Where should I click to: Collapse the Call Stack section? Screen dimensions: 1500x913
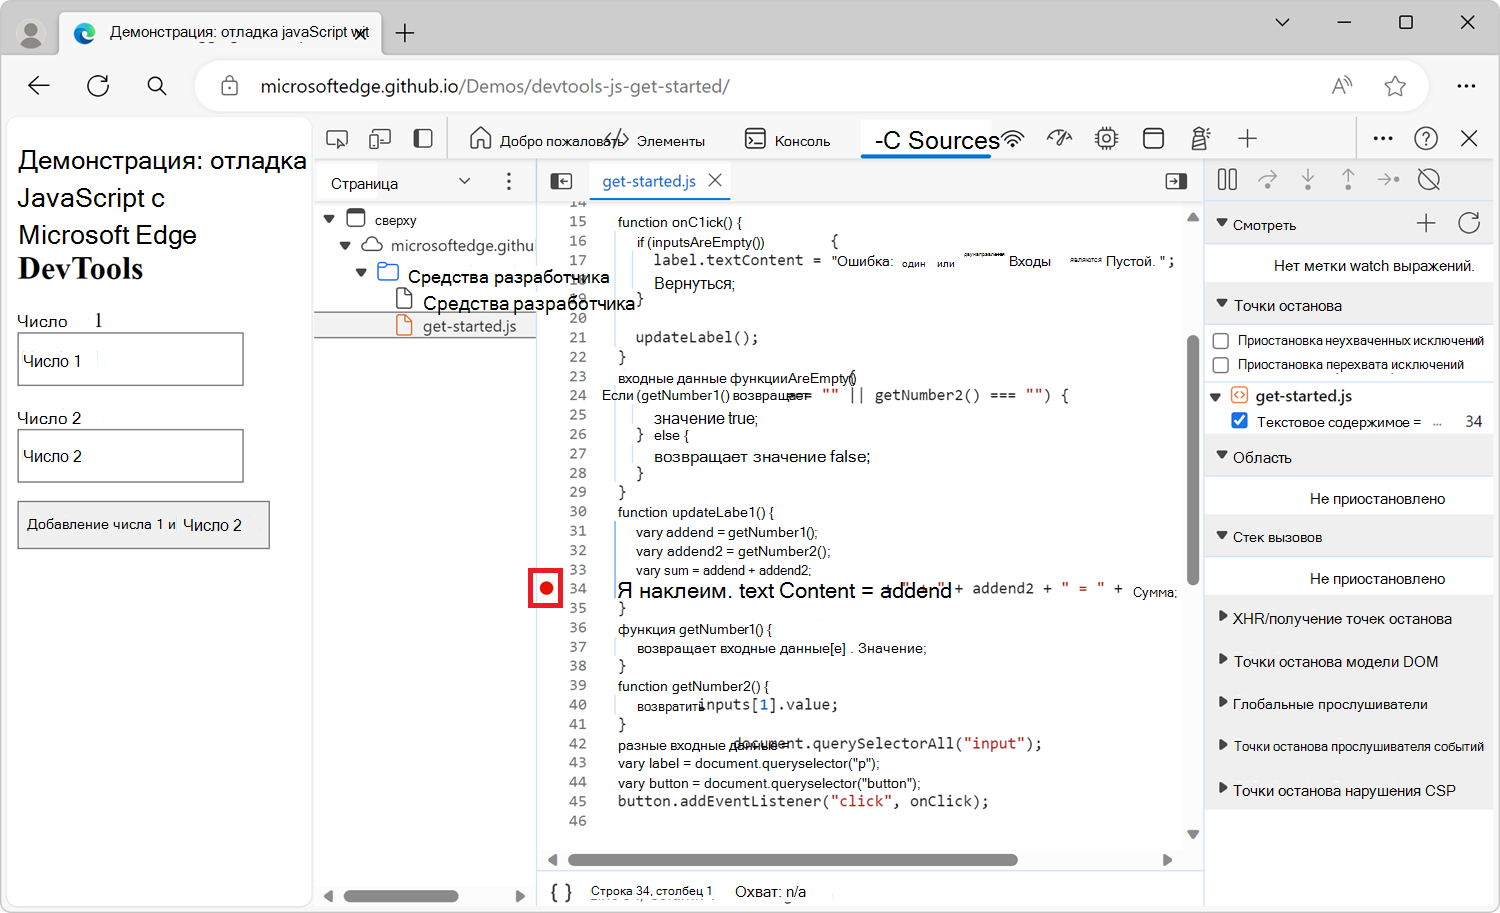pos(1222,535)
